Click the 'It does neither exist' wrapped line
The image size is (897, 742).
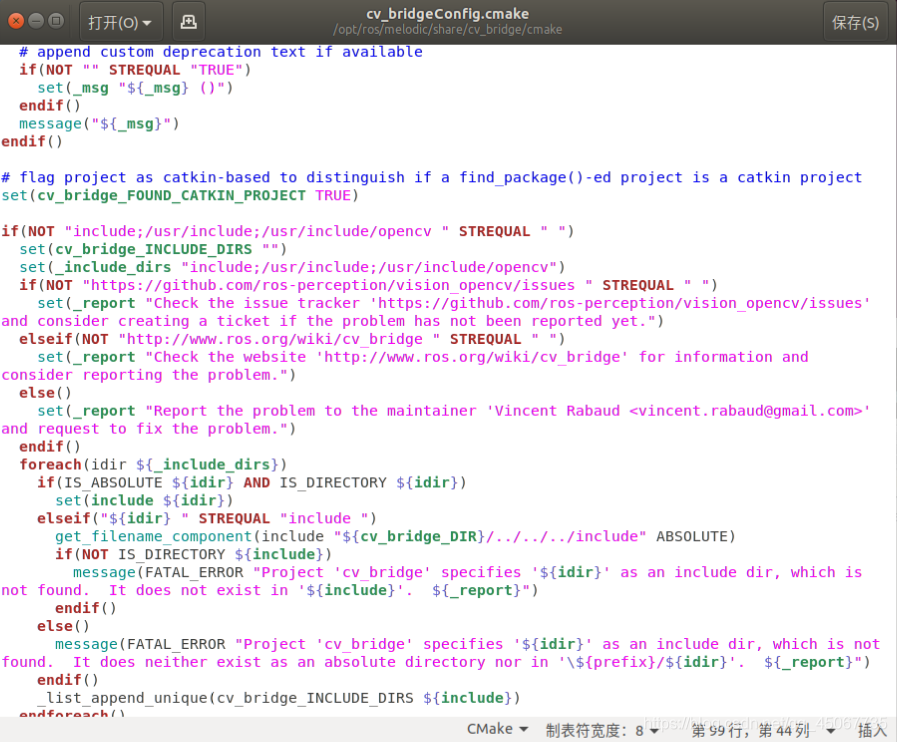click(x=436, y=662)
